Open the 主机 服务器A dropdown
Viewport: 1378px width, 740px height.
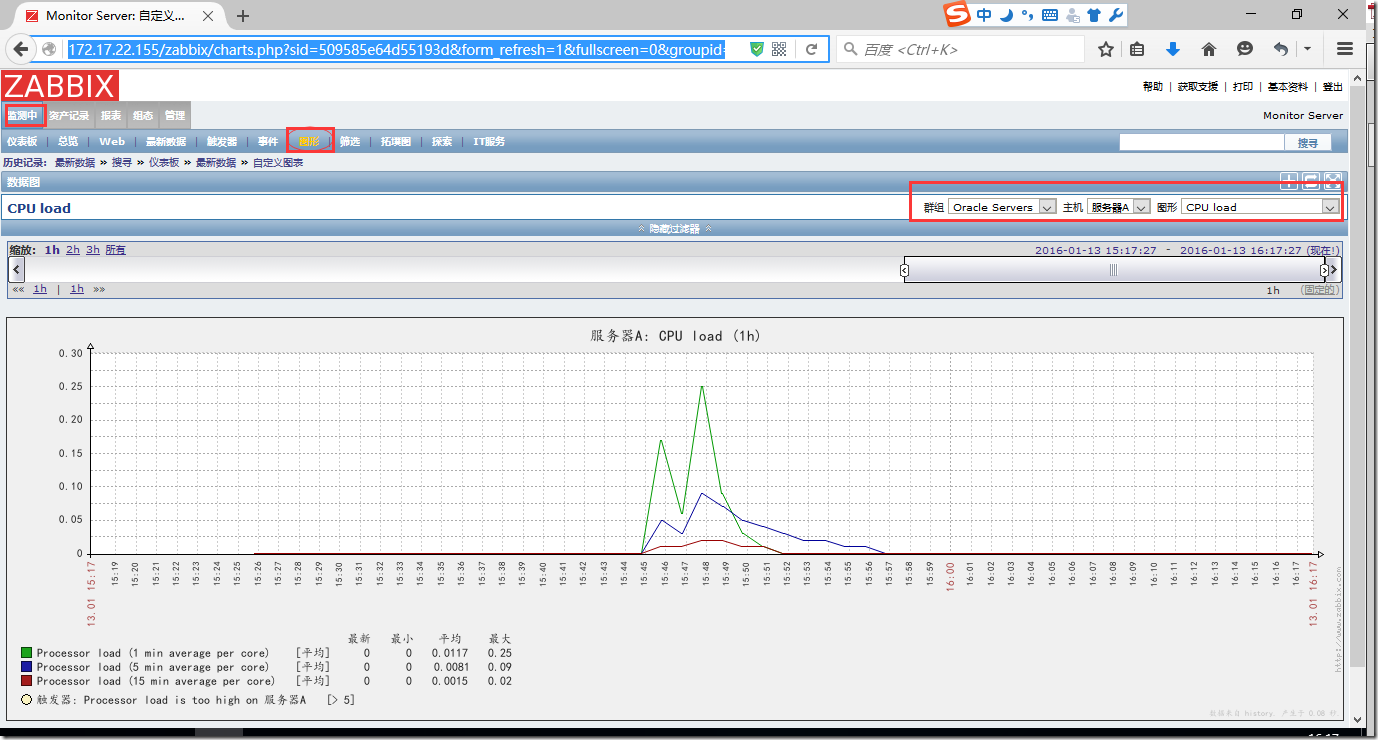point(1118,207)
